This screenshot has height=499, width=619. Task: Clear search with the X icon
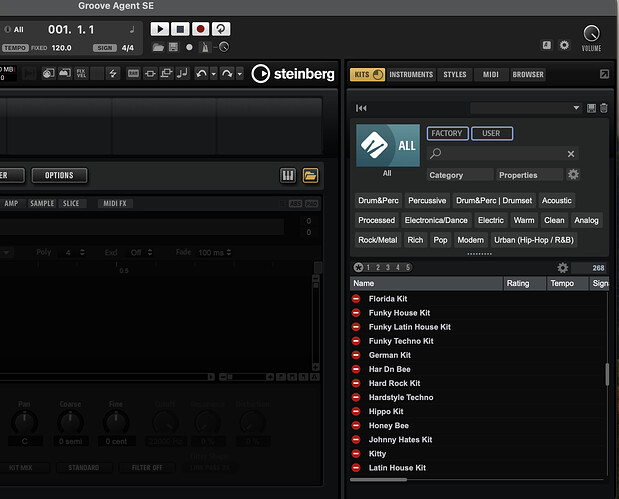tap(571, 154)
